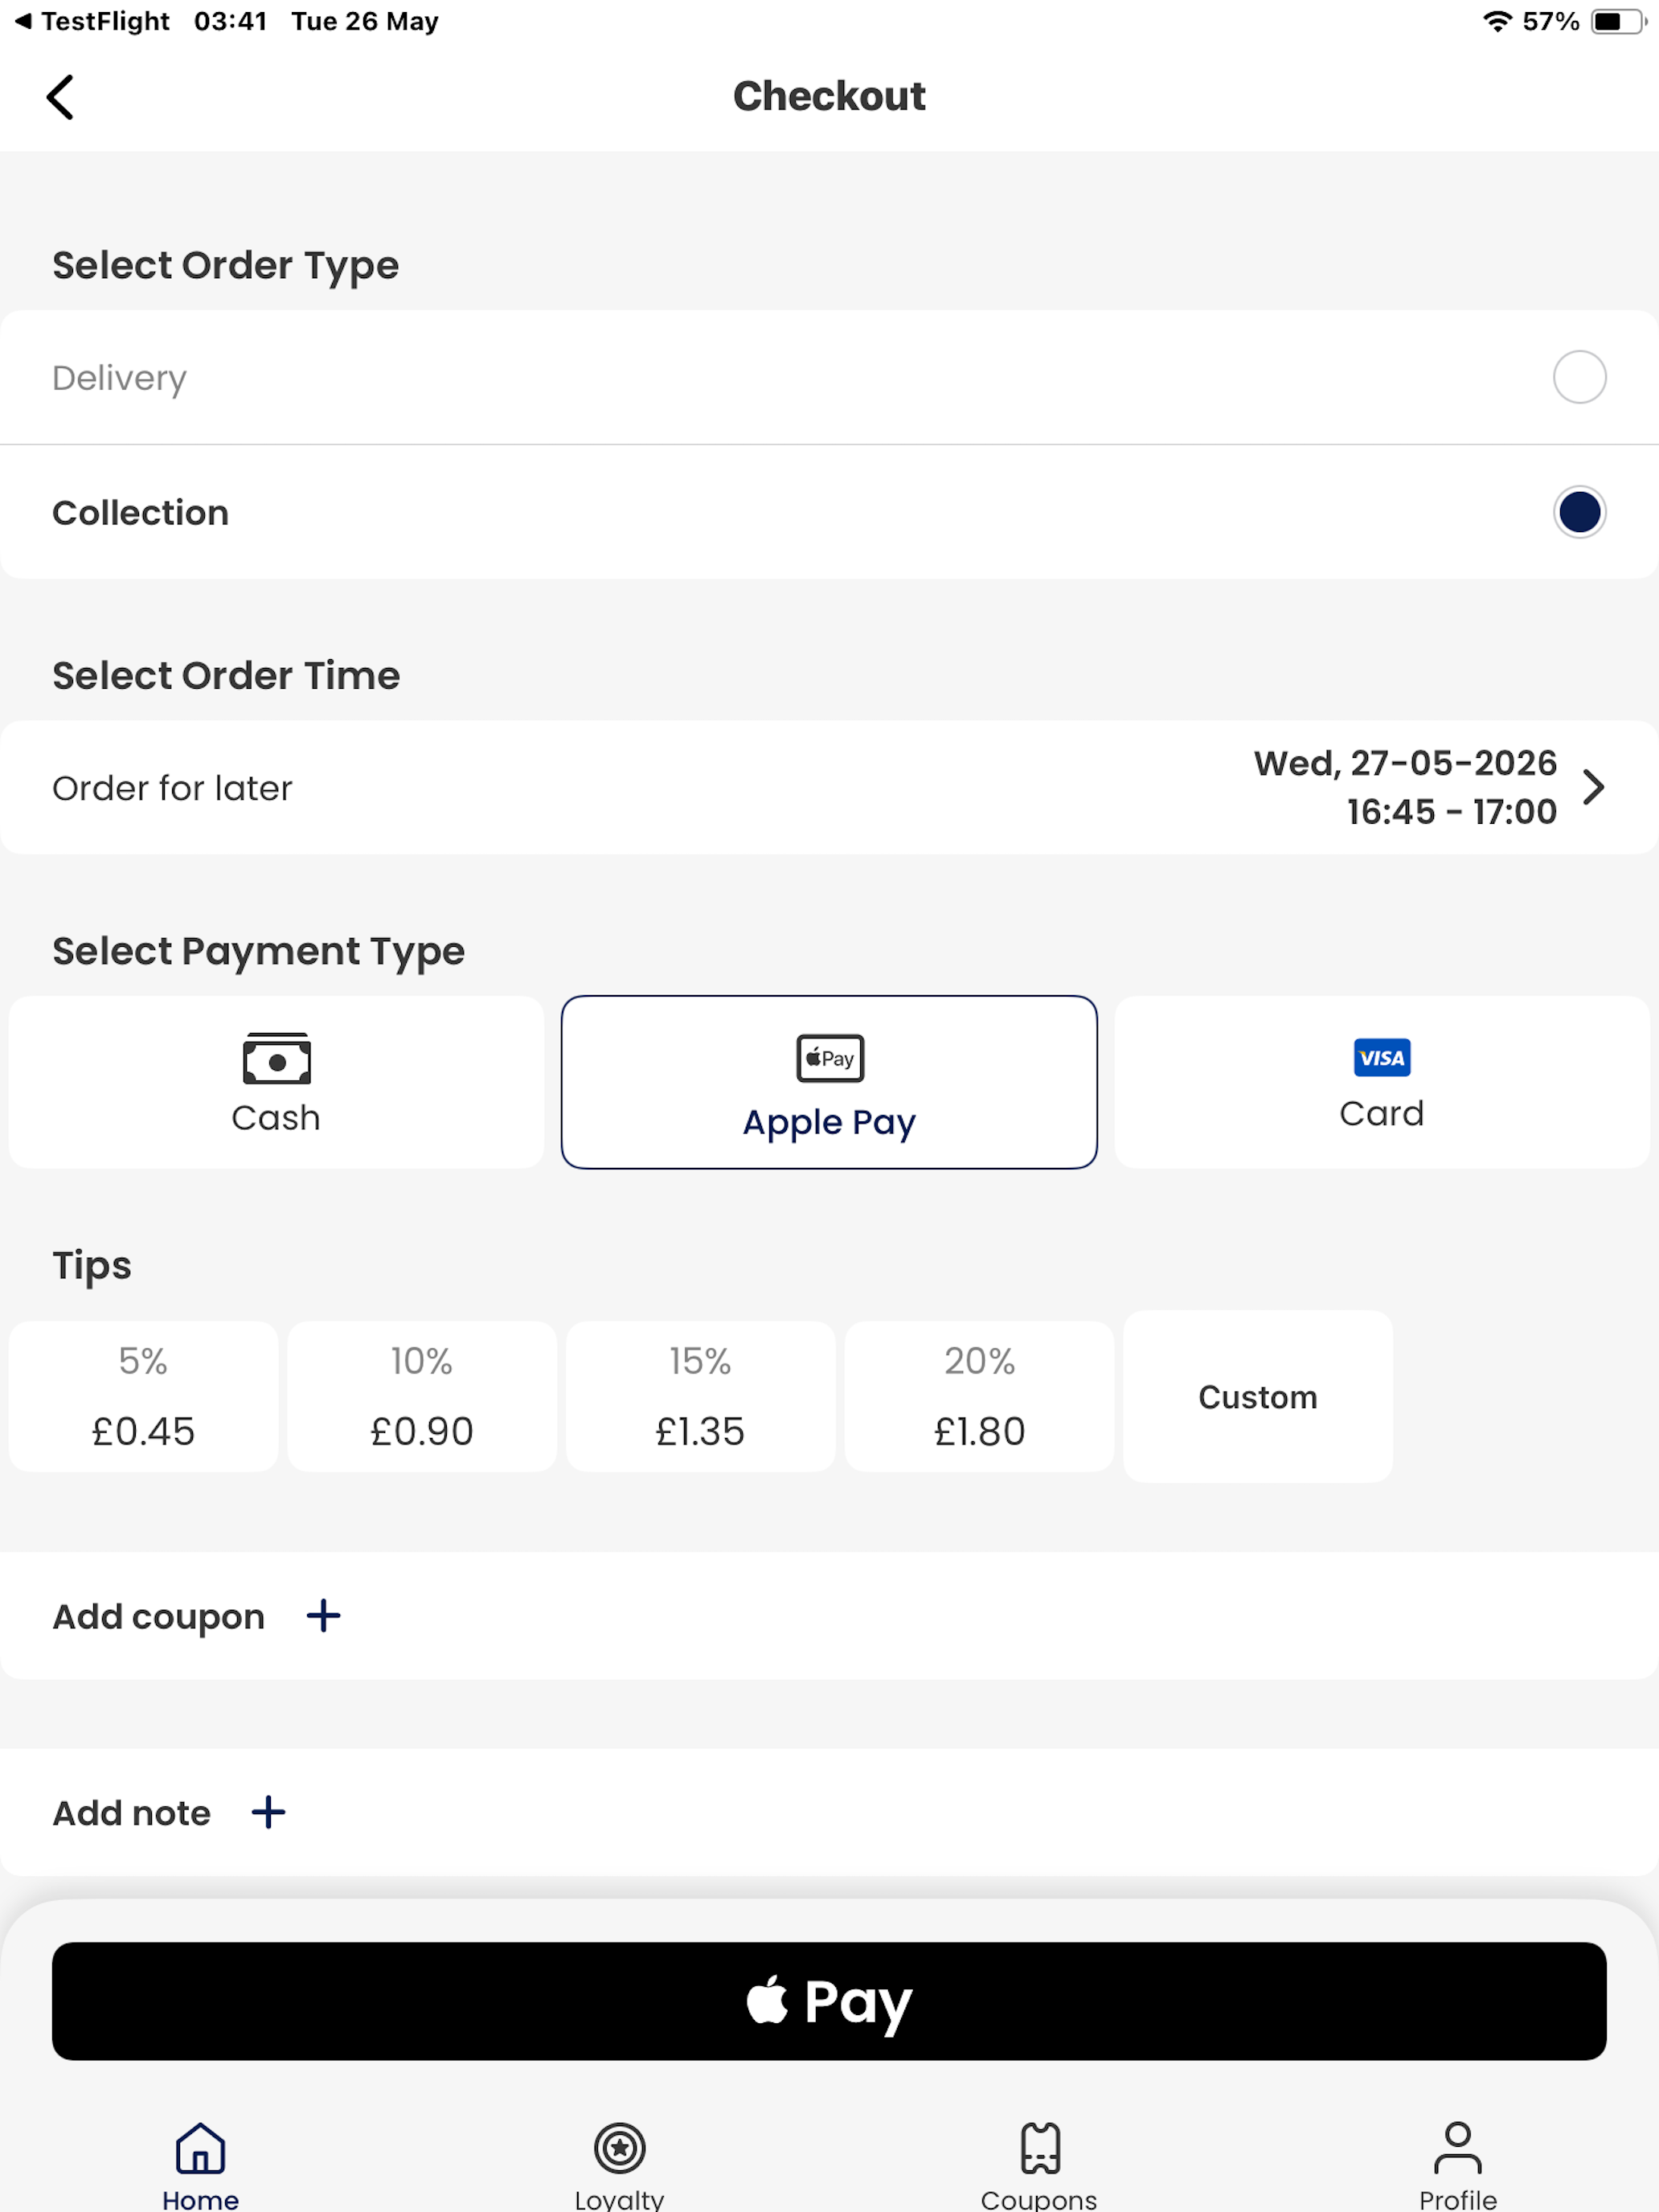Tap the Checkout page title
Screen dimensions: 1659x2212
point(829,96)
